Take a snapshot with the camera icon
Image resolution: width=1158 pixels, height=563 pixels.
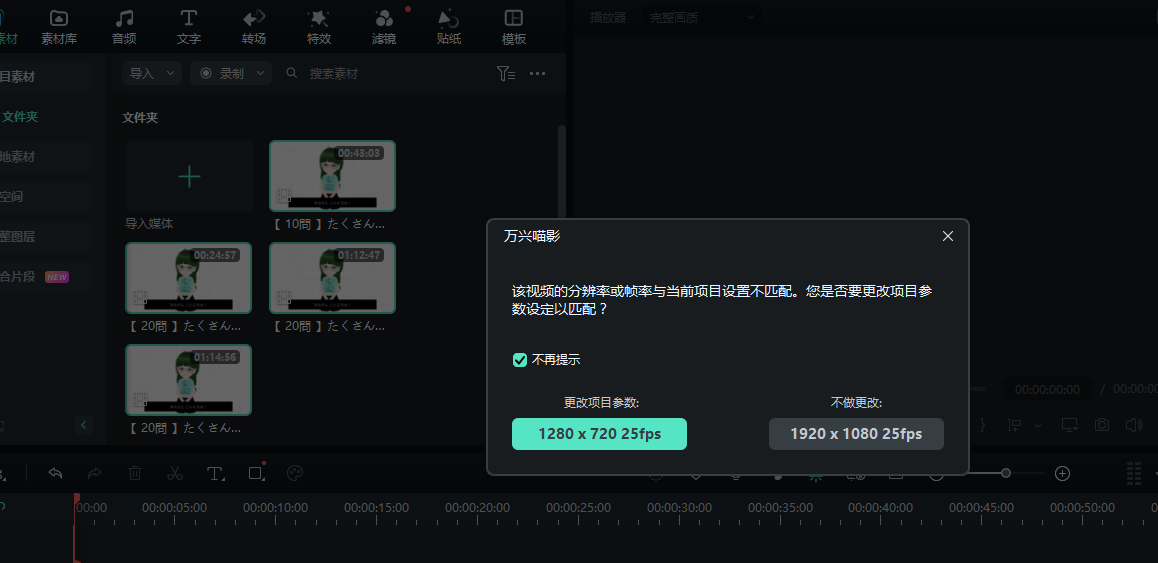(1102, 425)
